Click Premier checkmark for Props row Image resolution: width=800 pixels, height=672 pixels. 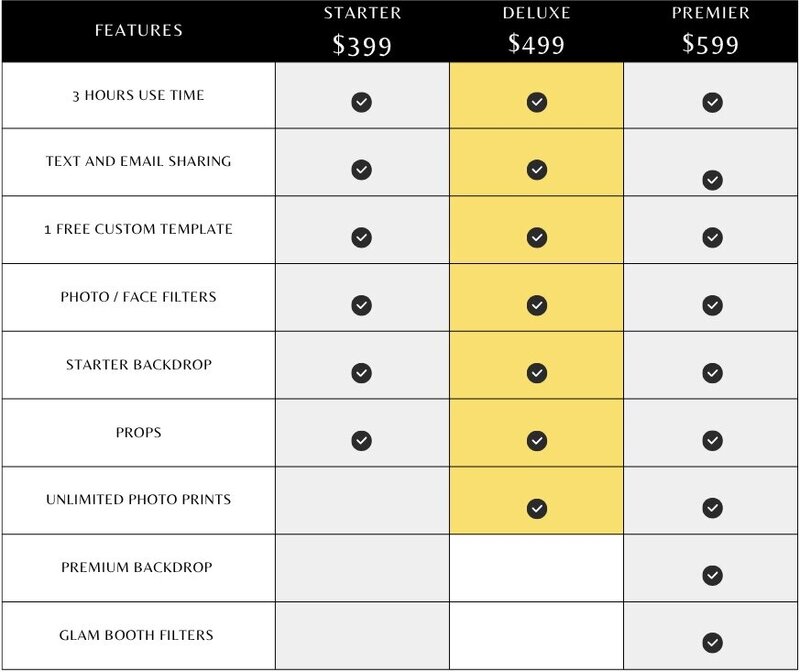click(712, 440)
